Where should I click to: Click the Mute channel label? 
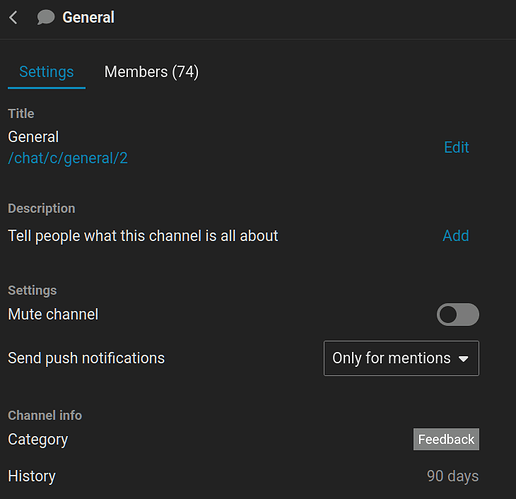pyautogui.click(x=53, y=314)
